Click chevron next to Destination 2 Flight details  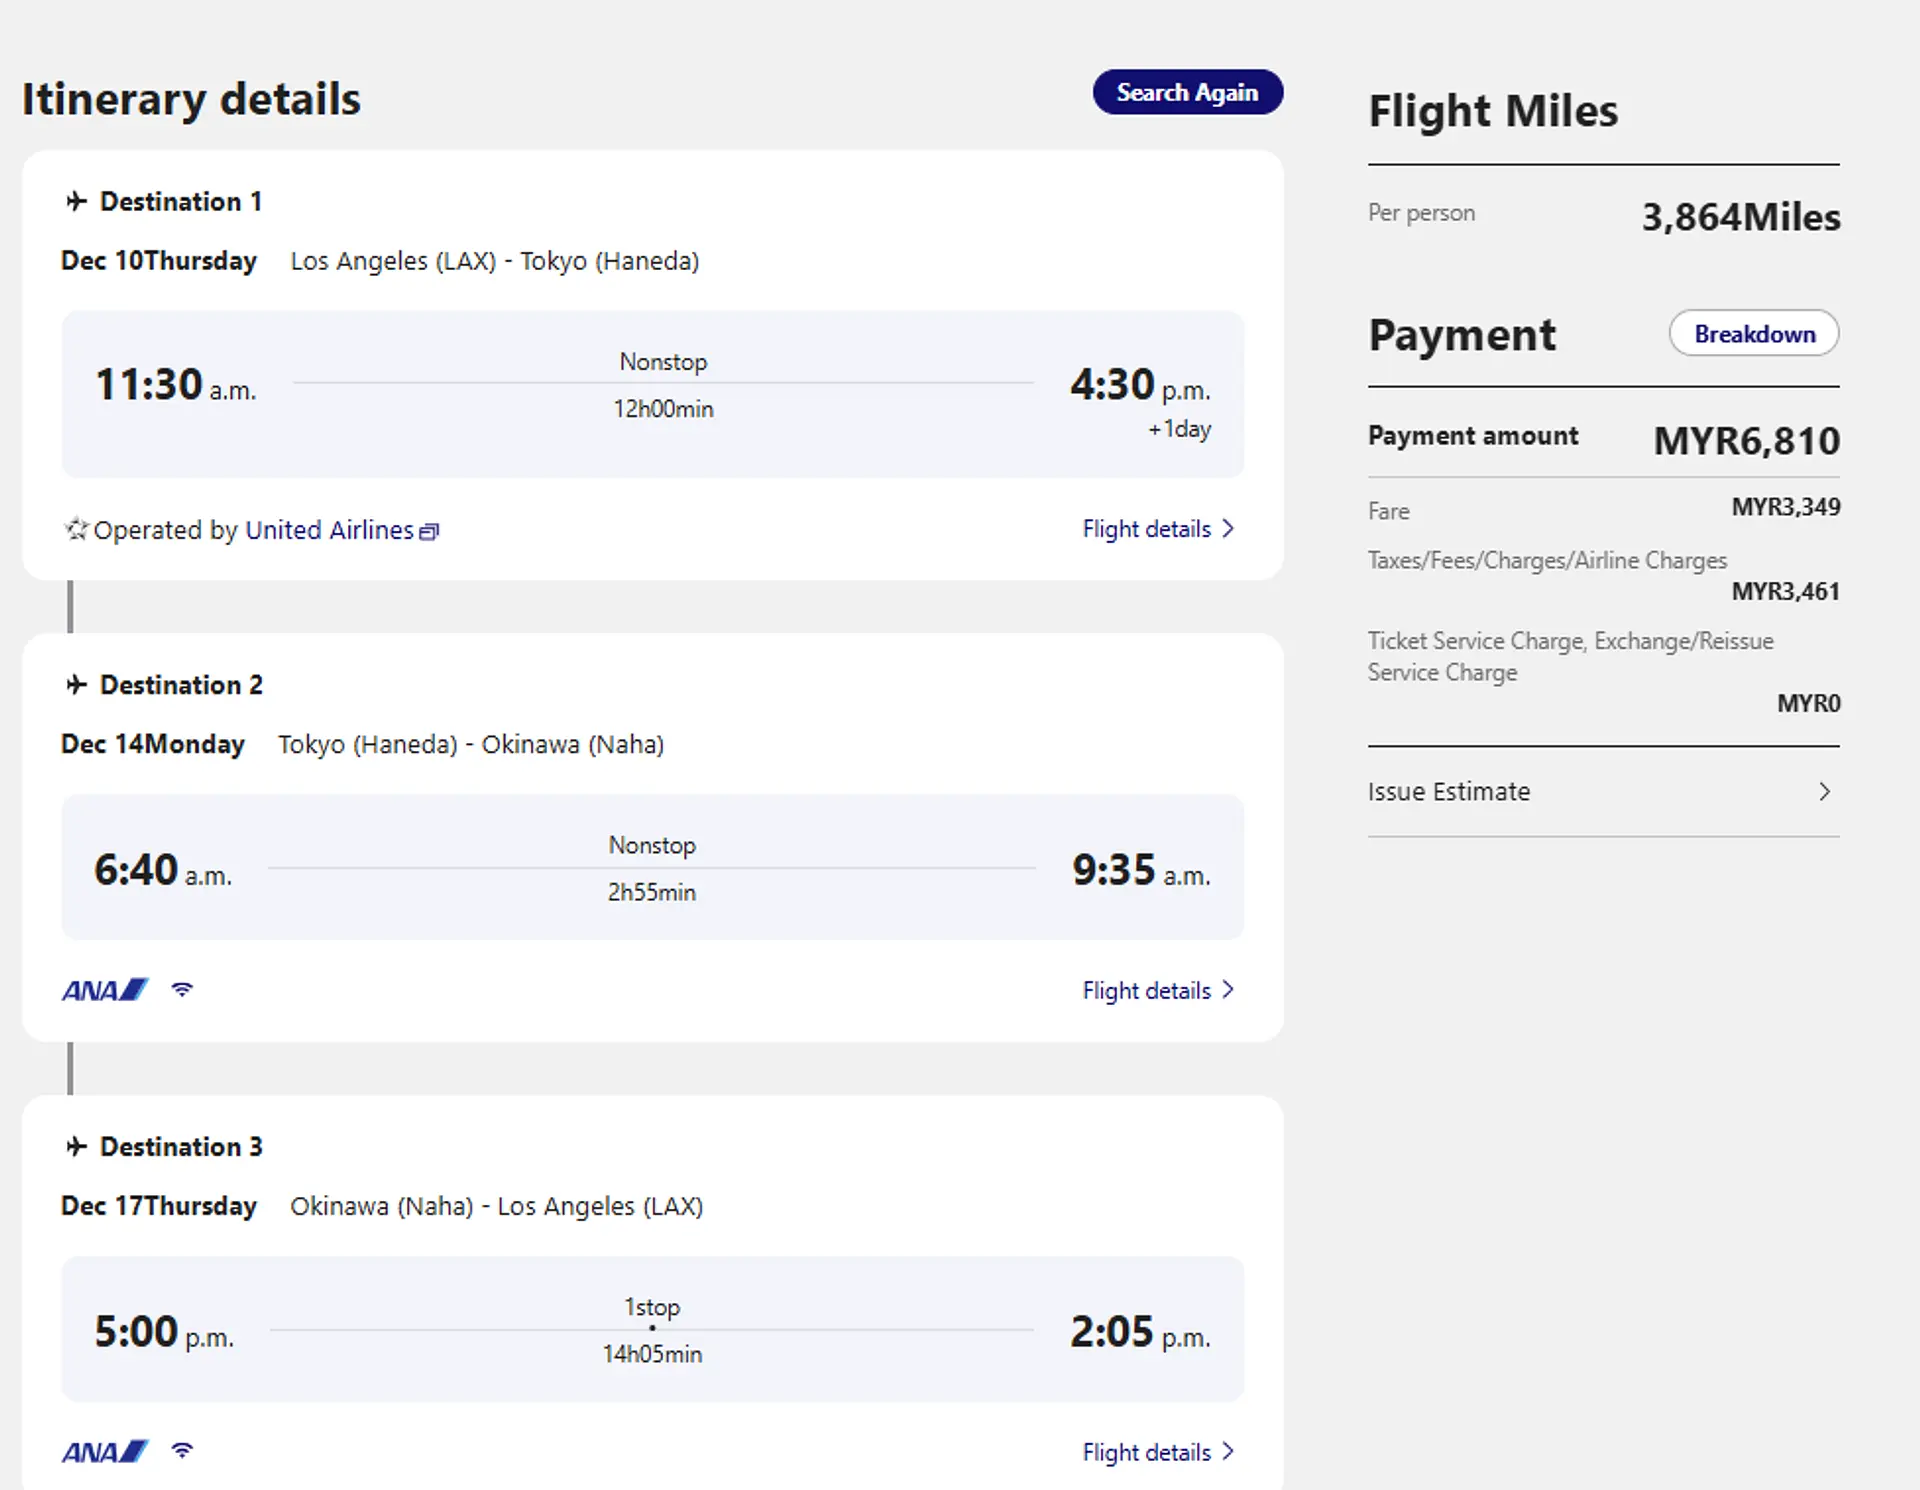[1228, 989]
